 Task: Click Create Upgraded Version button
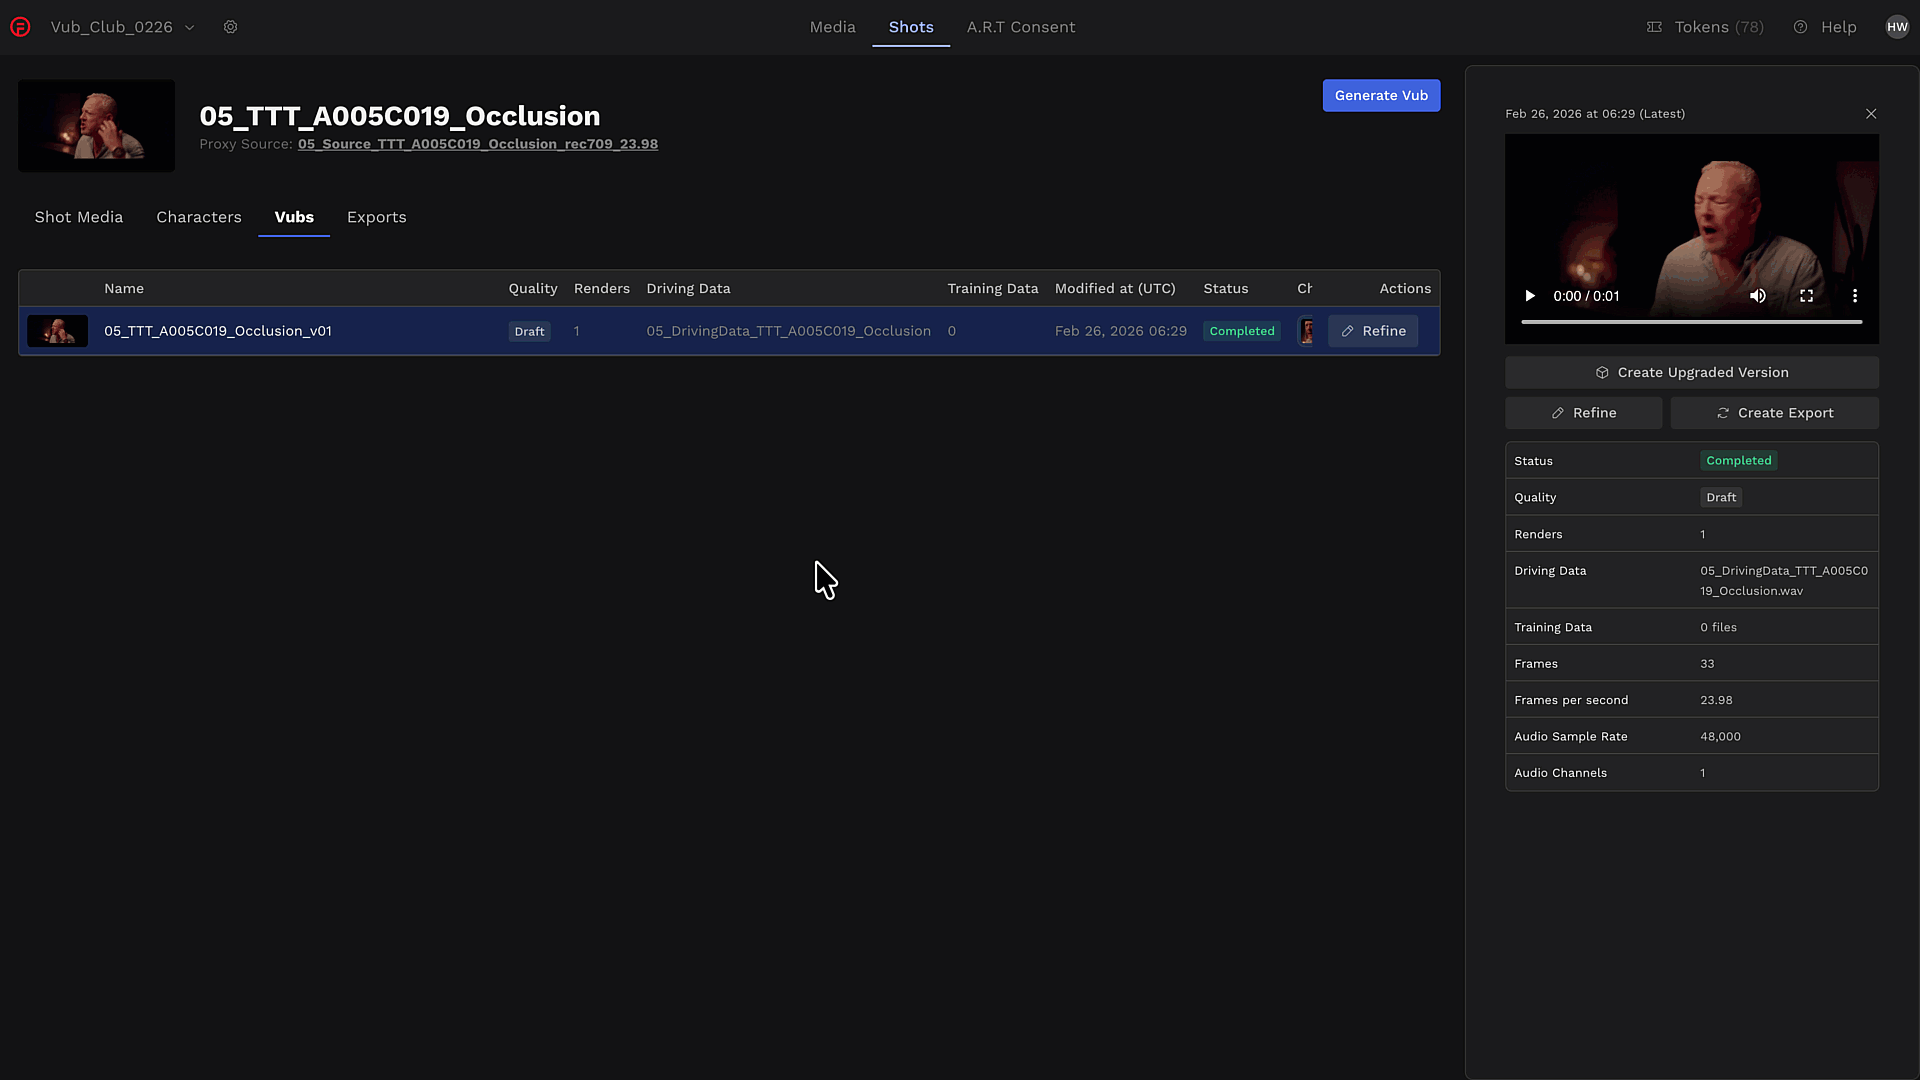(x=1691, y=372)
